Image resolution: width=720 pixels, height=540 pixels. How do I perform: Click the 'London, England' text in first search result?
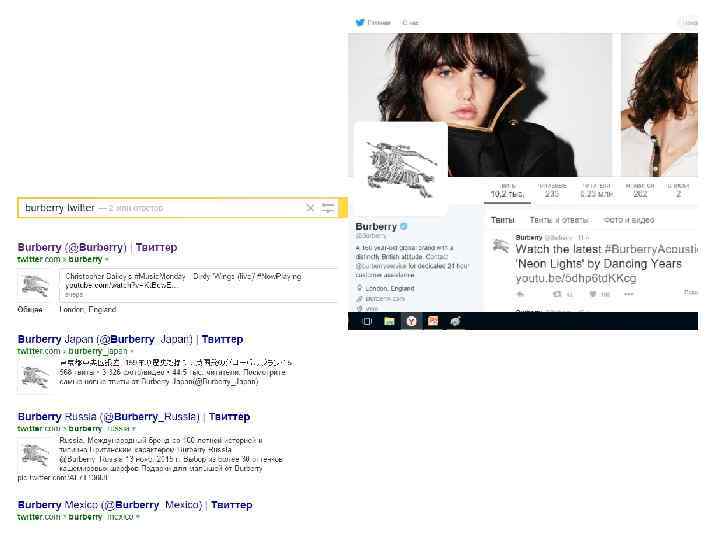click(x=88, y=309)
